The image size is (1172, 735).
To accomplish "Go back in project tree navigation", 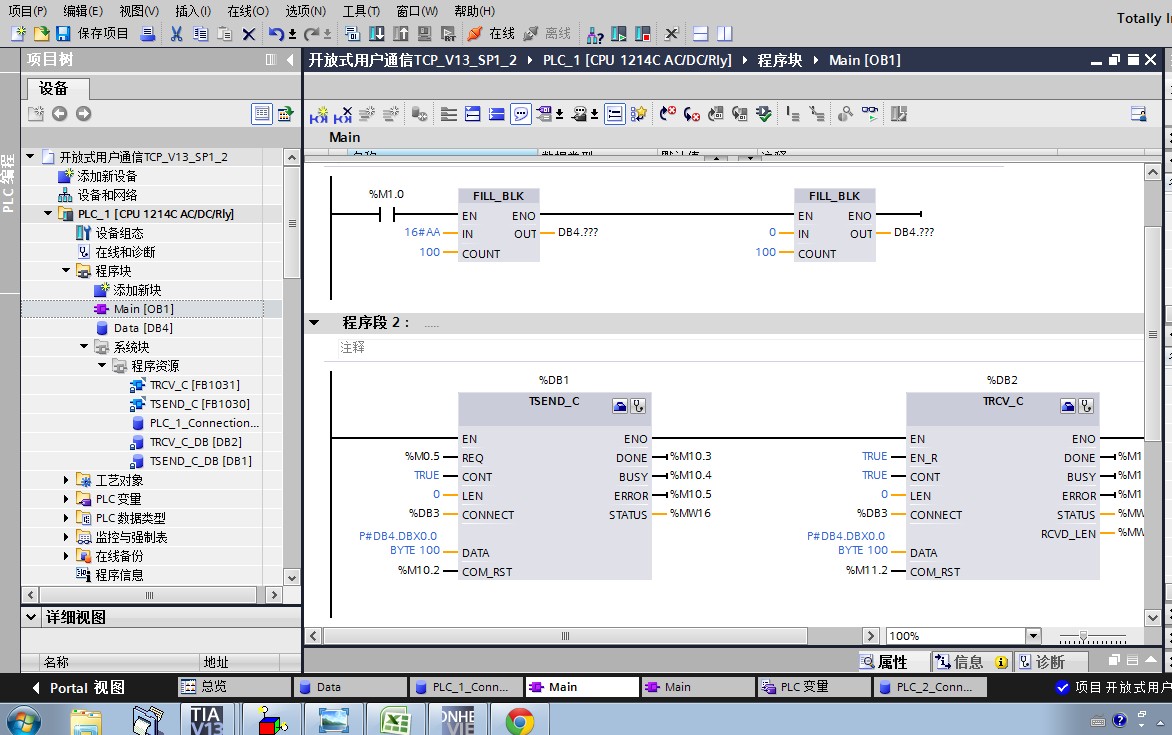I will 60,114.
